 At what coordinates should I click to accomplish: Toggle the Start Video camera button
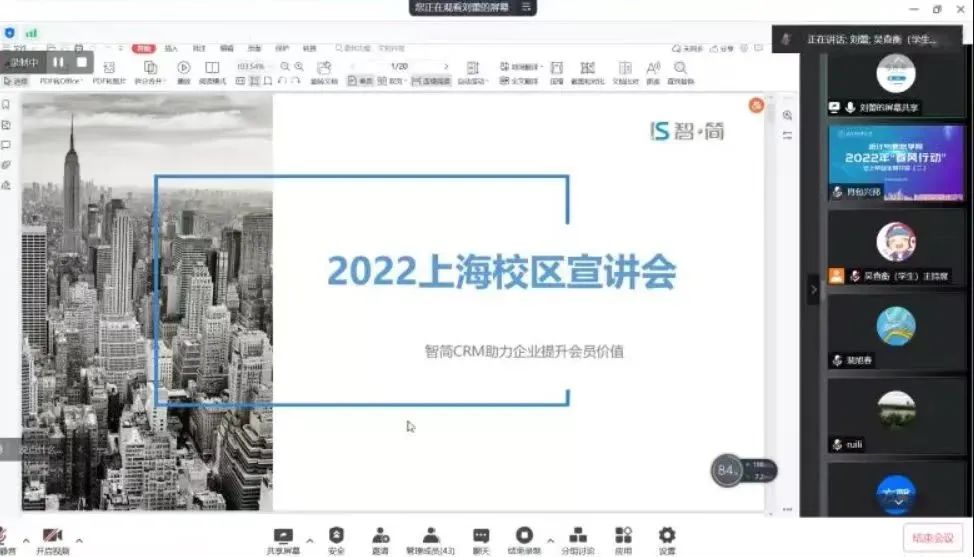tap(53, 539)
